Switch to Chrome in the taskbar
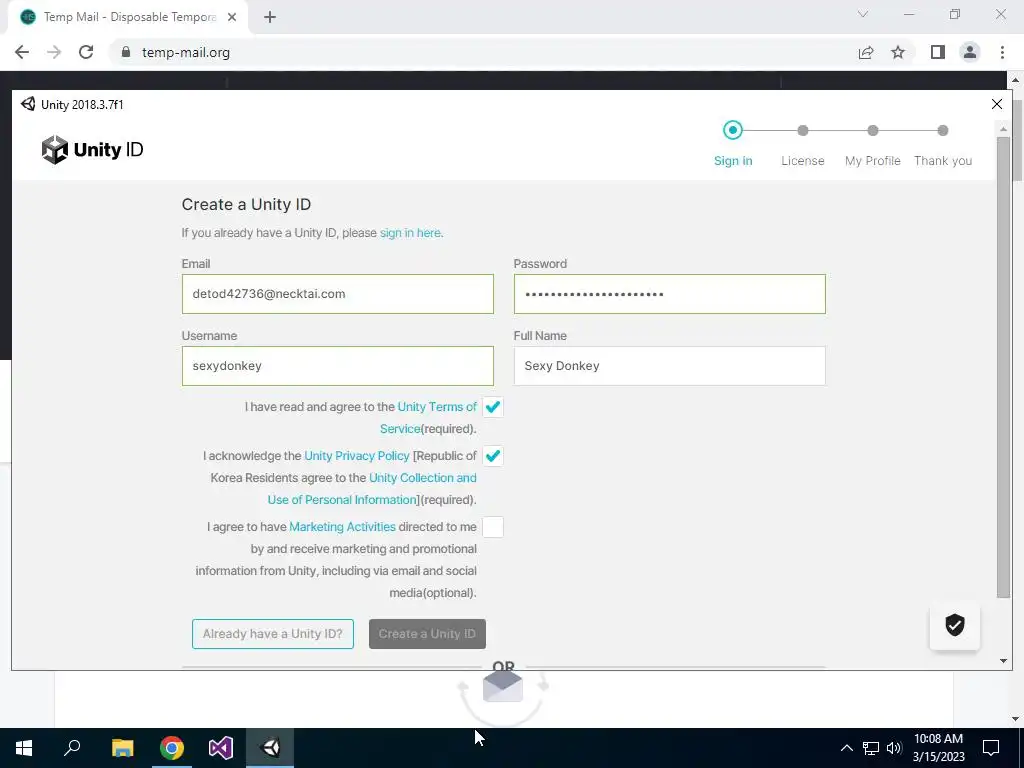Screen dimensions: 1024x768 pos(172,748)
